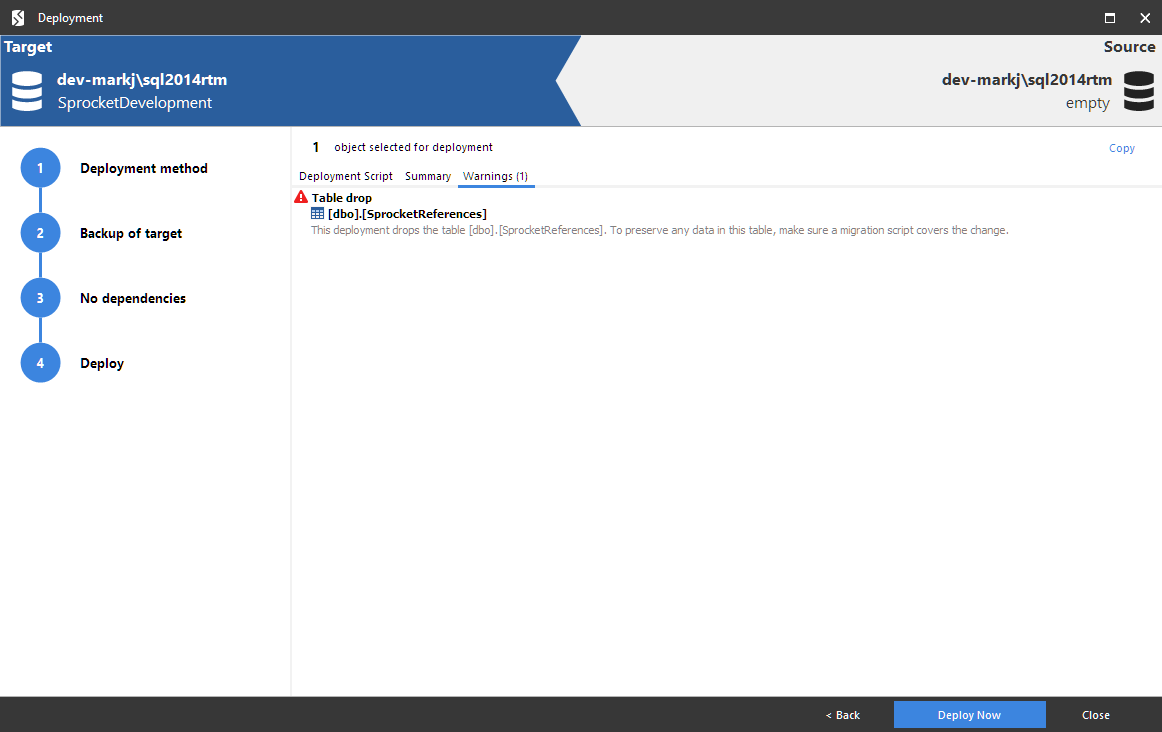
Task: Click the table icon beside [dbo].[SprocketReferences]
Action: [x=319, y=213]
